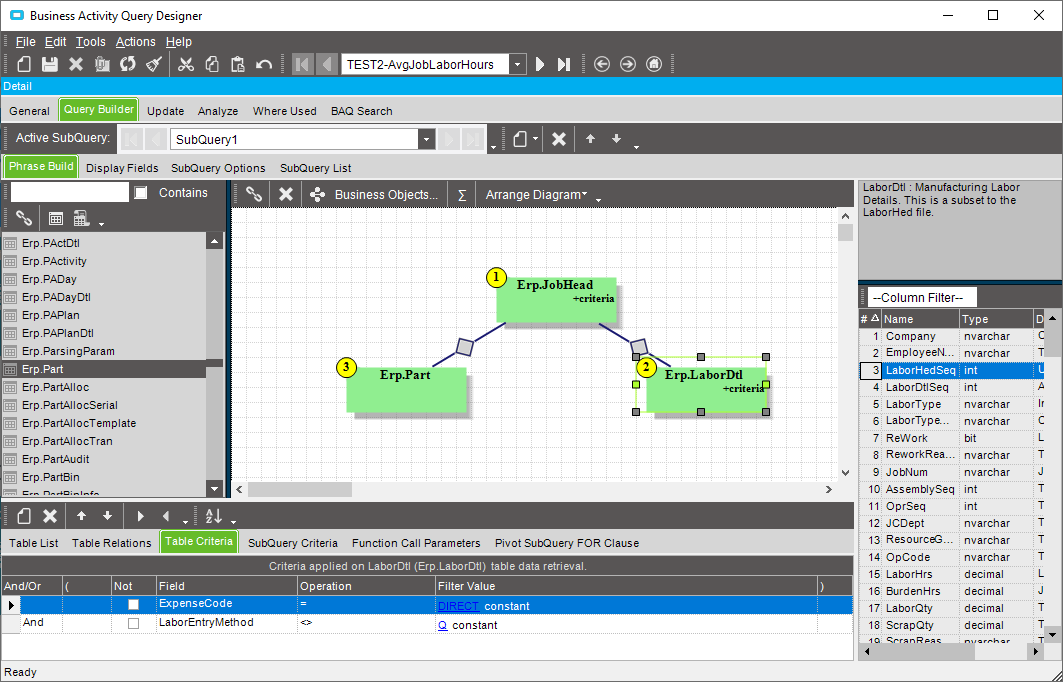Image resolution: width=1063 pixels, height=682 pixels.
Task: Open overflow options of the table list toolbar
Action: pos(102,222)
